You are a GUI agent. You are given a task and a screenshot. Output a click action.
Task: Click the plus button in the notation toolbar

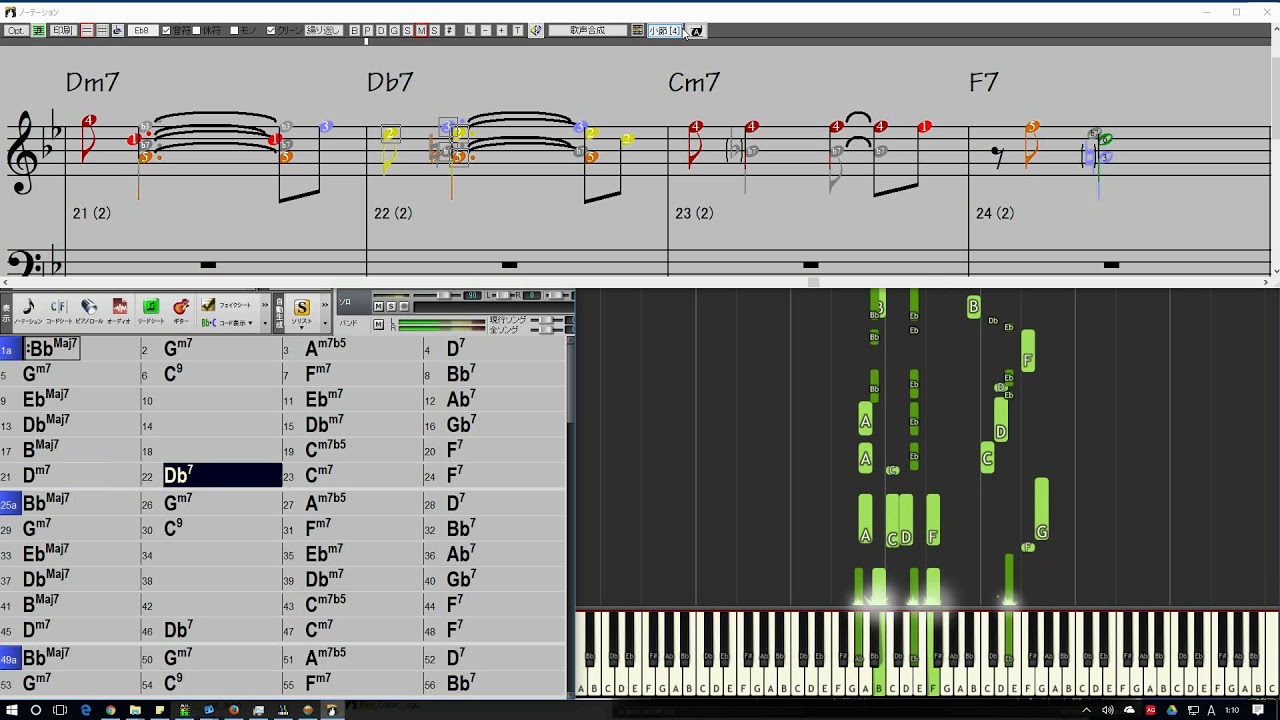coord(501,31)
